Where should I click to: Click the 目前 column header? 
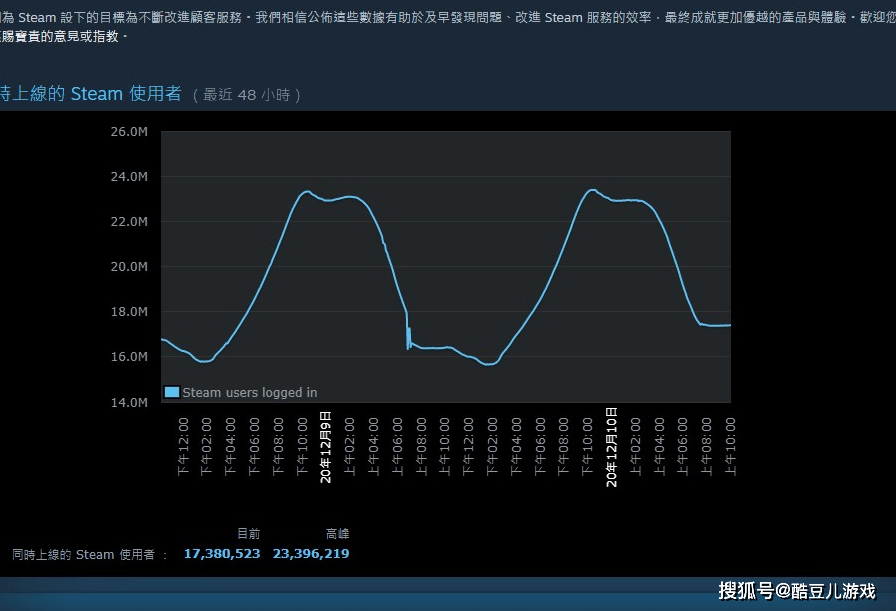[248, 534]
